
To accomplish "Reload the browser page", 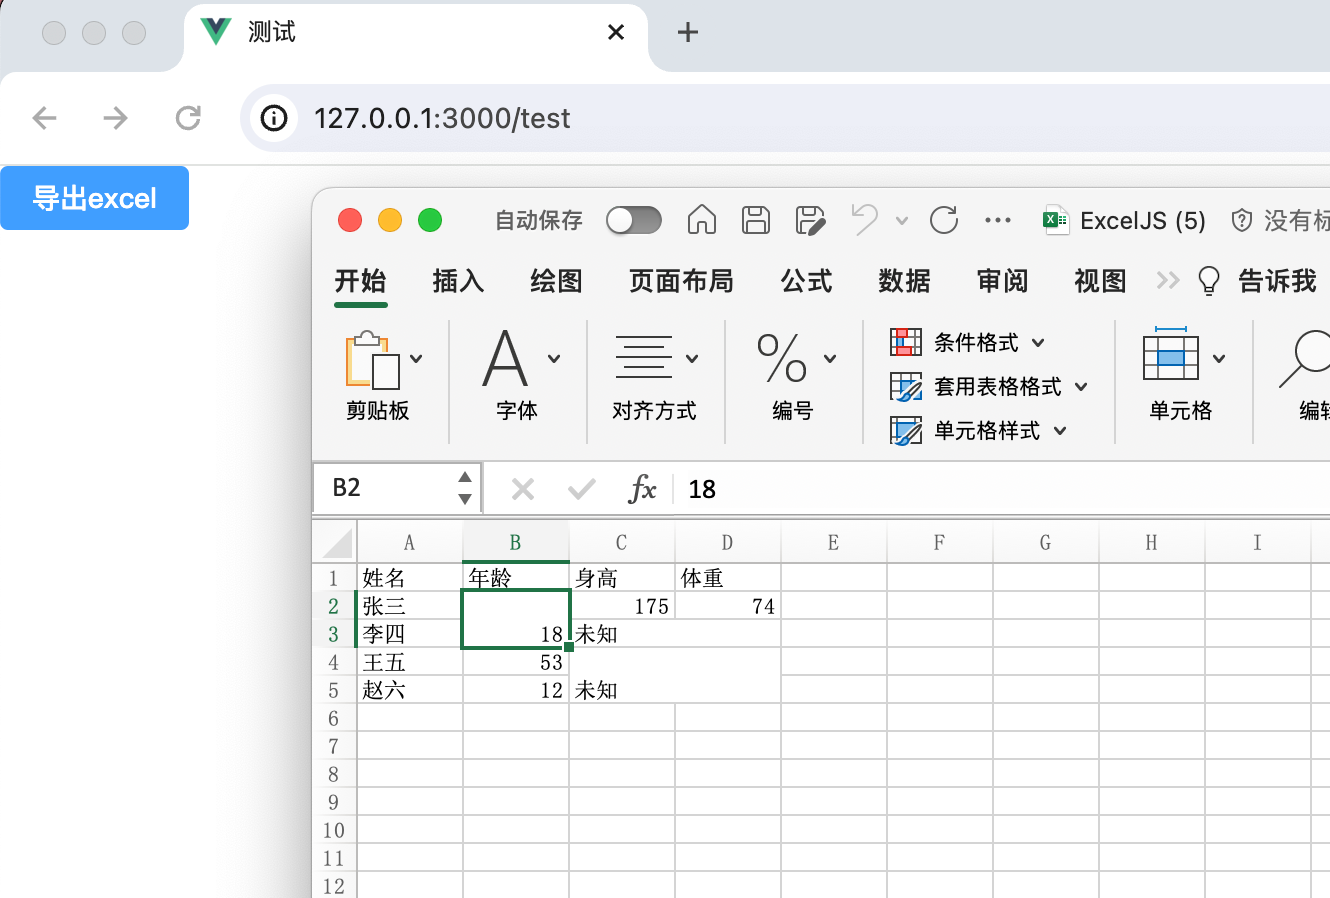I will point(188,118).
